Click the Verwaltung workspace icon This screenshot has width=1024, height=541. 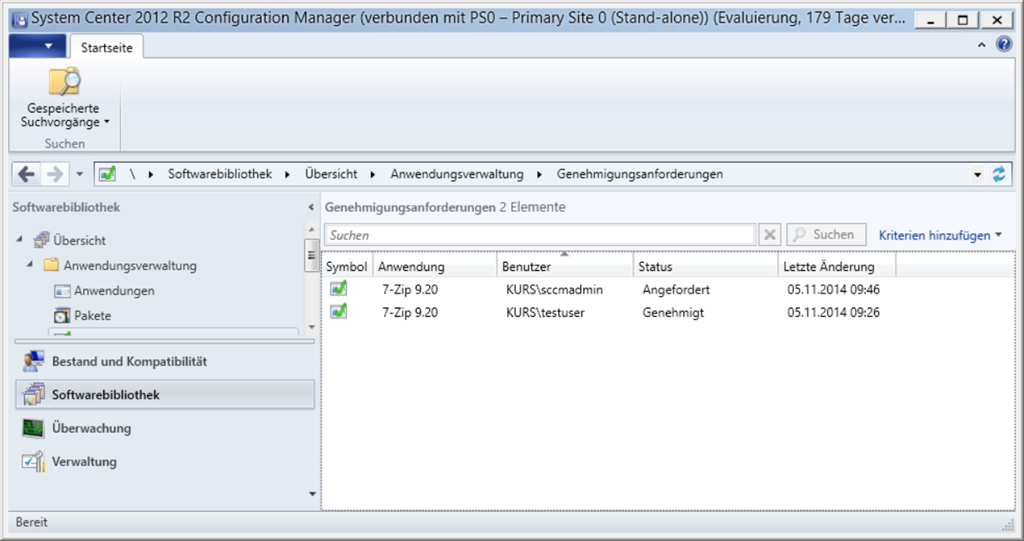pyautogui.click(x=33, y=461)
